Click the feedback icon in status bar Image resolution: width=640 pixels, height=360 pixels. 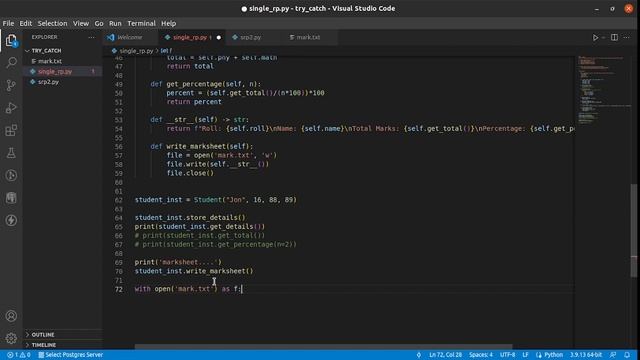(613, 355)
